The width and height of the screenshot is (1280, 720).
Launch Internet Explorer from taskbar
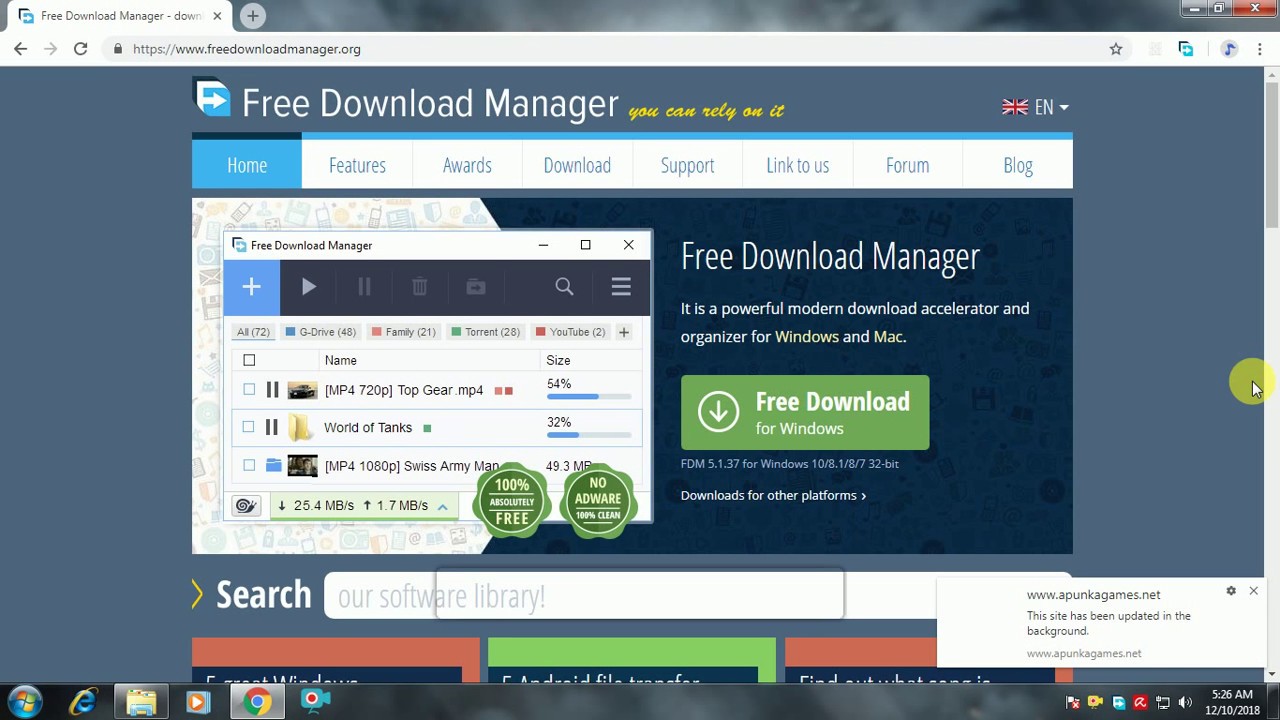83,702
